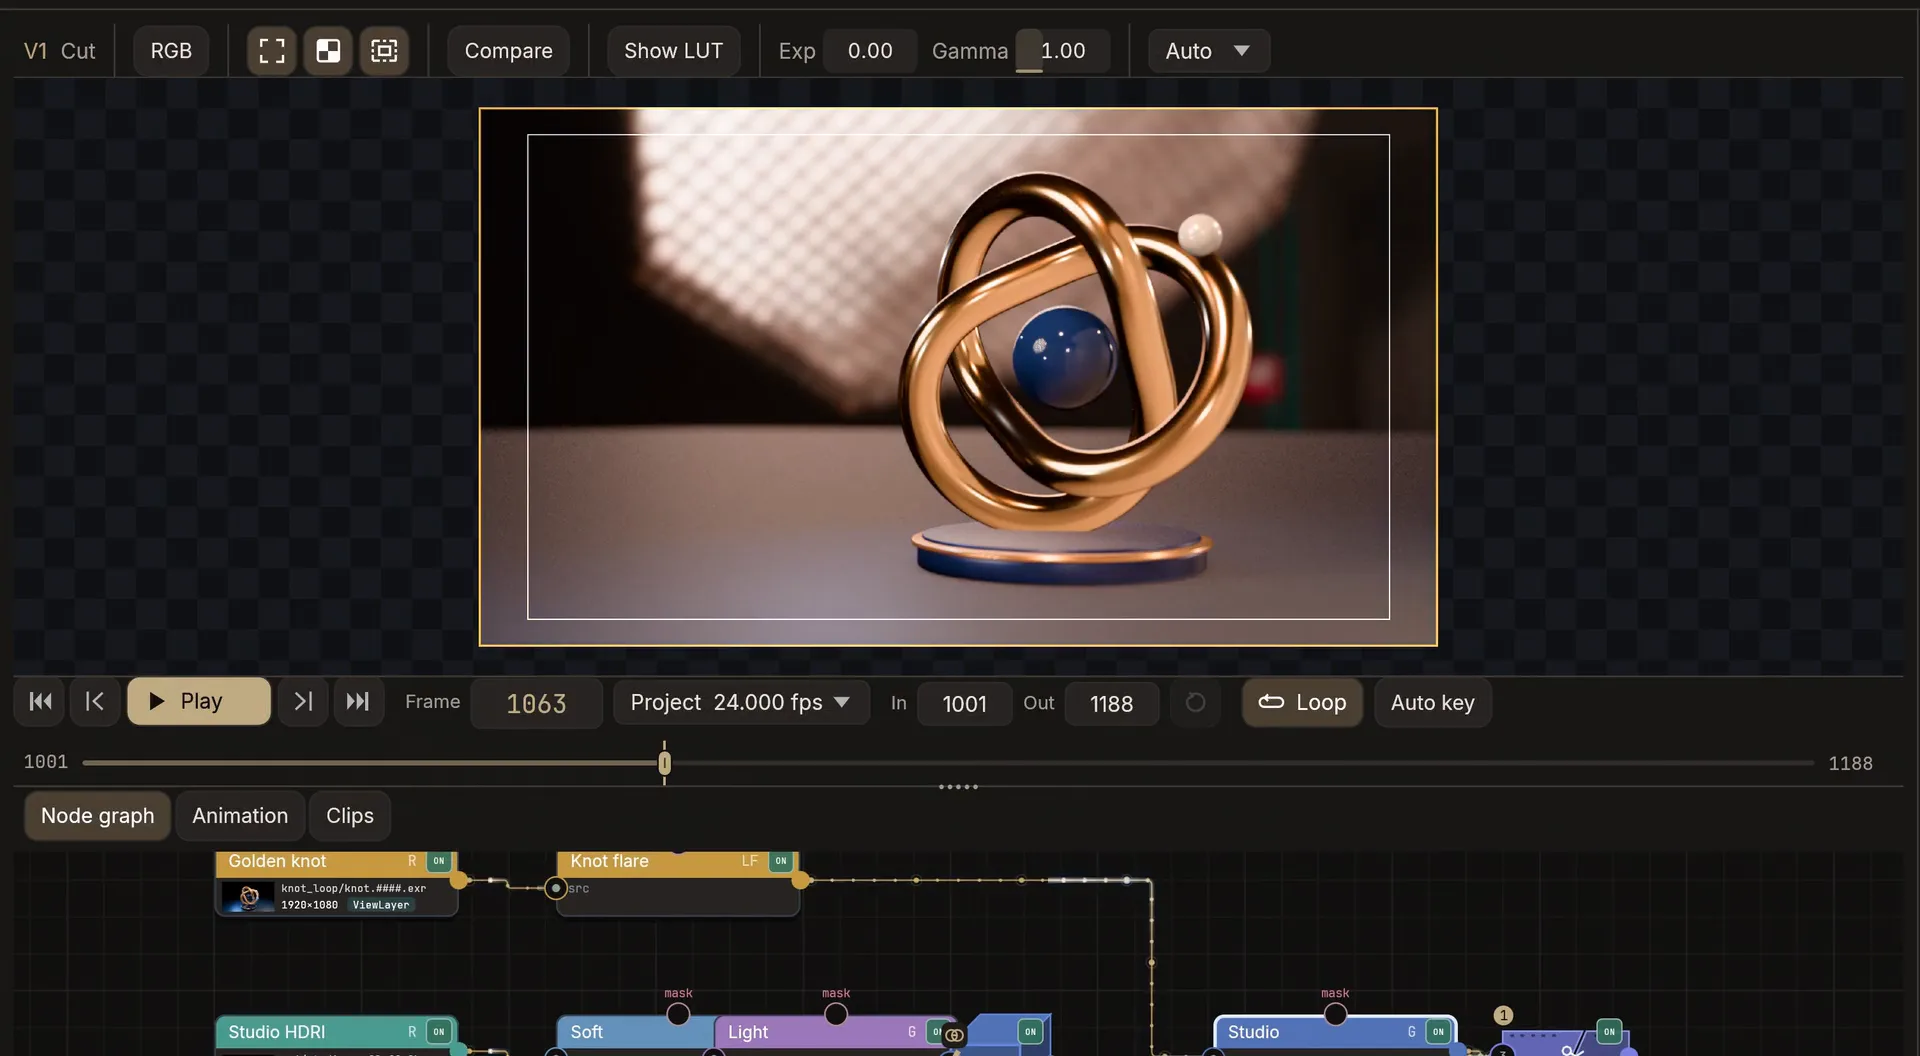This screenshot has width=1920, height=1056.
Task: Click the In point field 1001
Action: (964, 704)
